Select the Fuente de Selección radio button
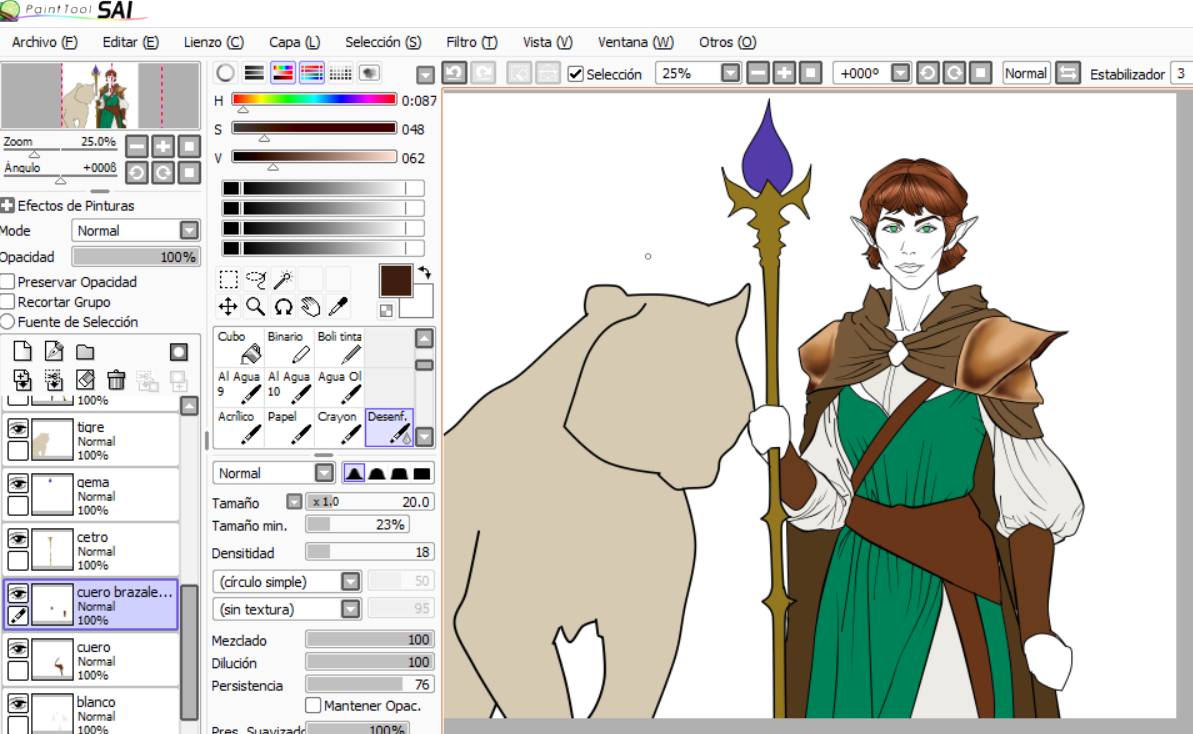The image size is (1193, 734). pos(8,322)
